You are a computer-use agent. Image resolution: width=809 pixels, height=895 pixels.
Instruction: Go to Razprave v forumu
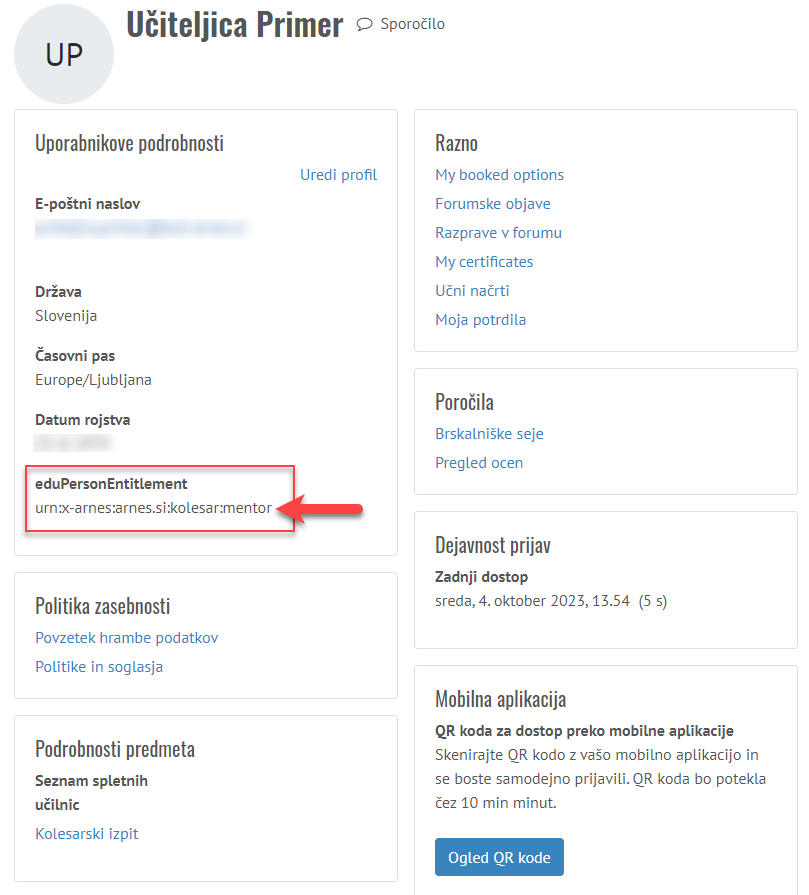tap(498, 233)
